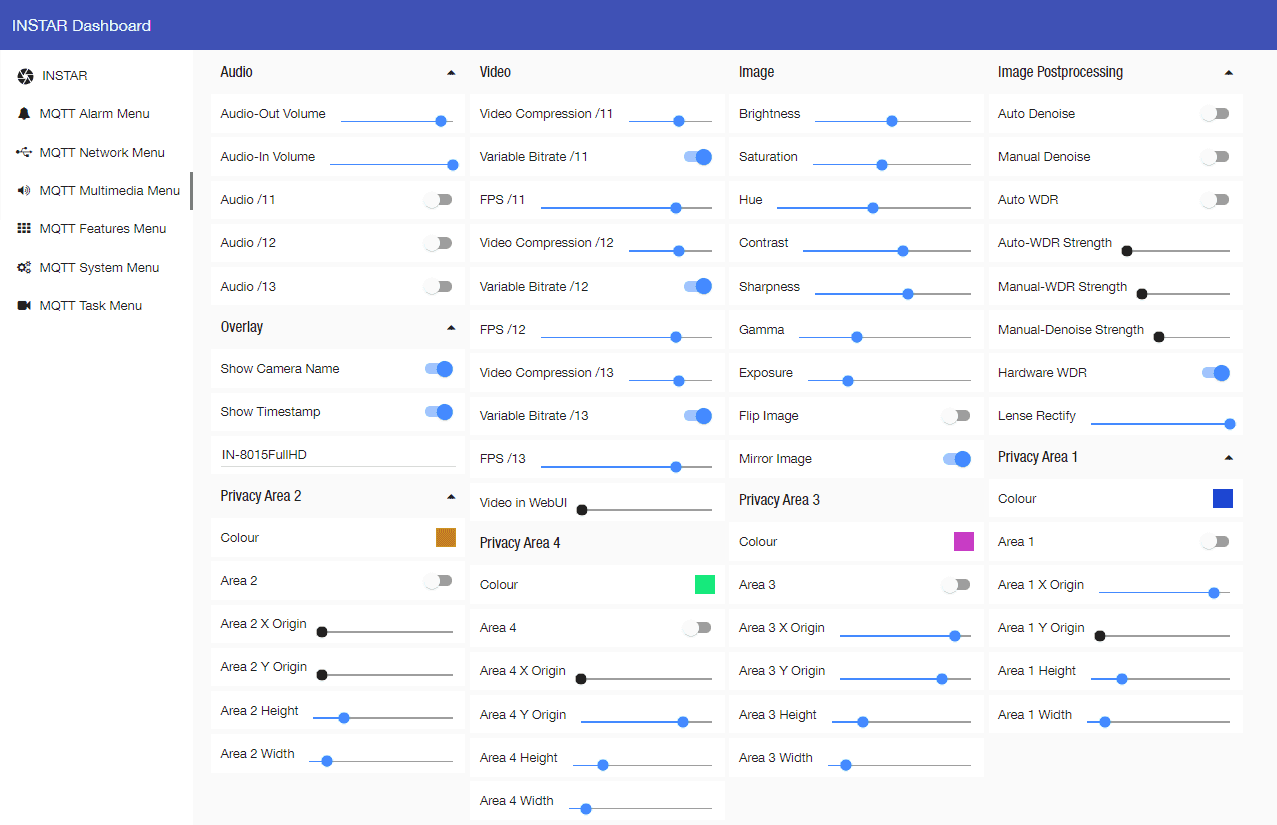The width and height of the screenshot is (1277, 825).
Task: Click the magenta Colour swatch for Privacy Area 3
Action: (963, 541)
